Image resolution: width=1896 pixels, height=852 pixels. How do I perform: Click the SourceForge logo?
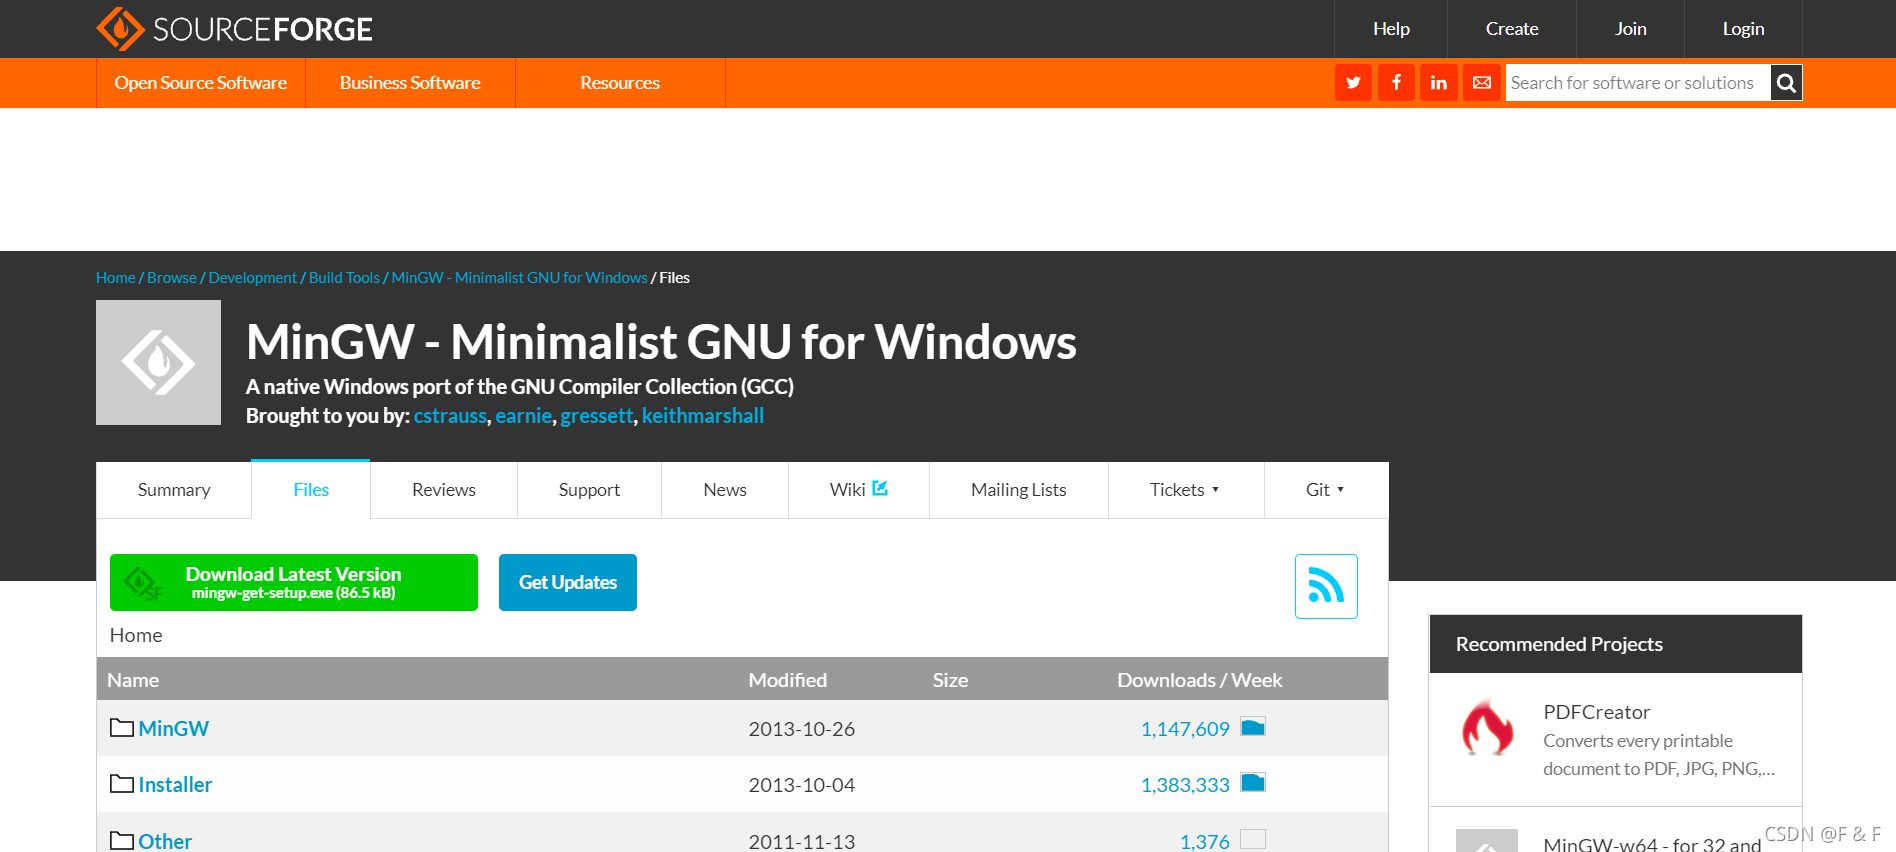(x=234, y=29)
